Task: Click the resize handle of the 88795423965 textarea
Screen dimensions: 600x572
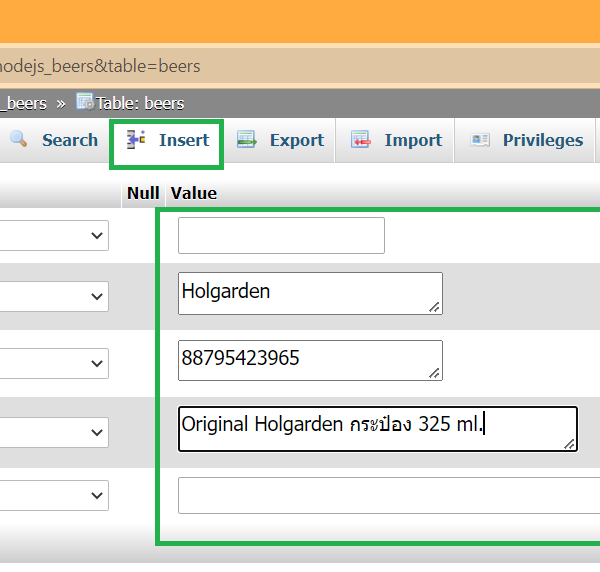Action: point(434,373)
